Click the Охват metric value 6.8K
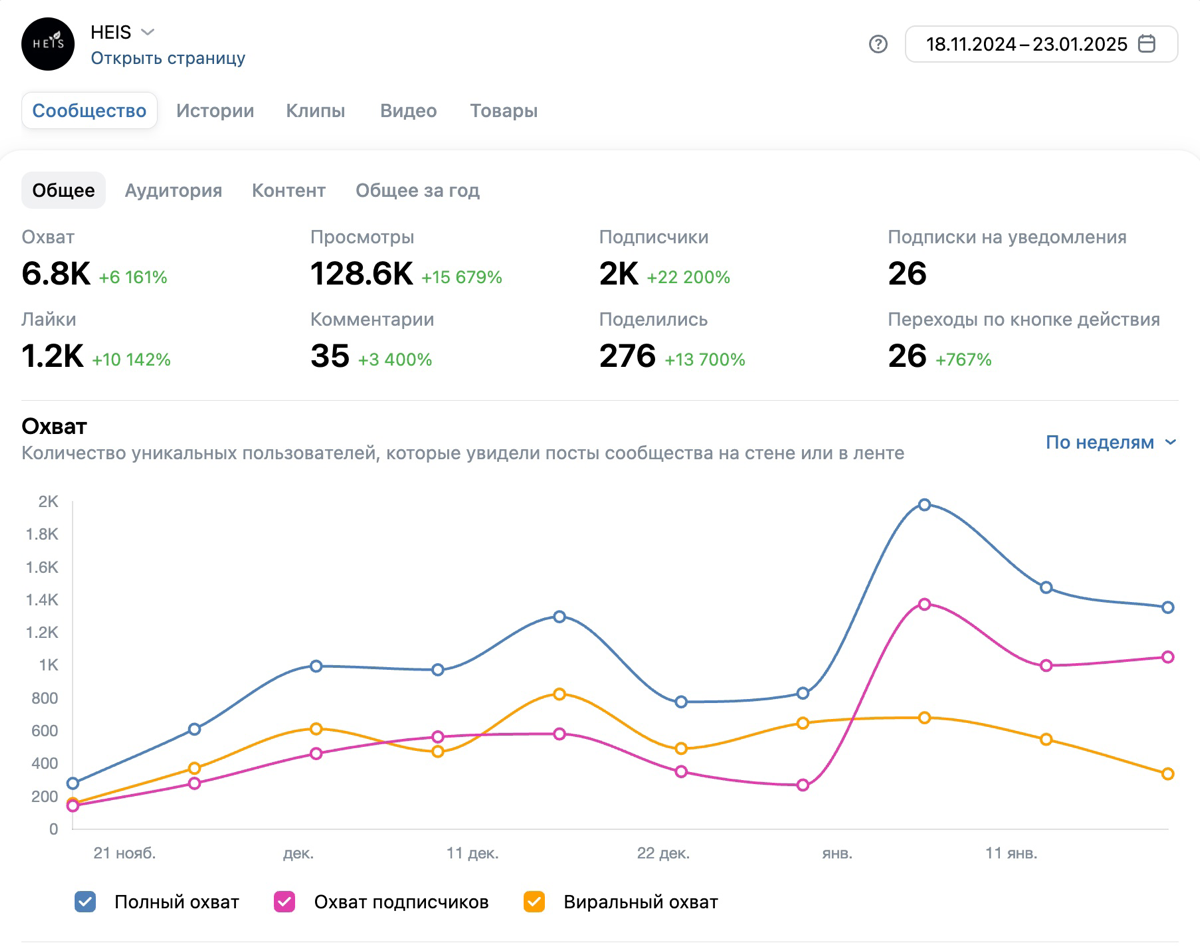 [56, 274]
